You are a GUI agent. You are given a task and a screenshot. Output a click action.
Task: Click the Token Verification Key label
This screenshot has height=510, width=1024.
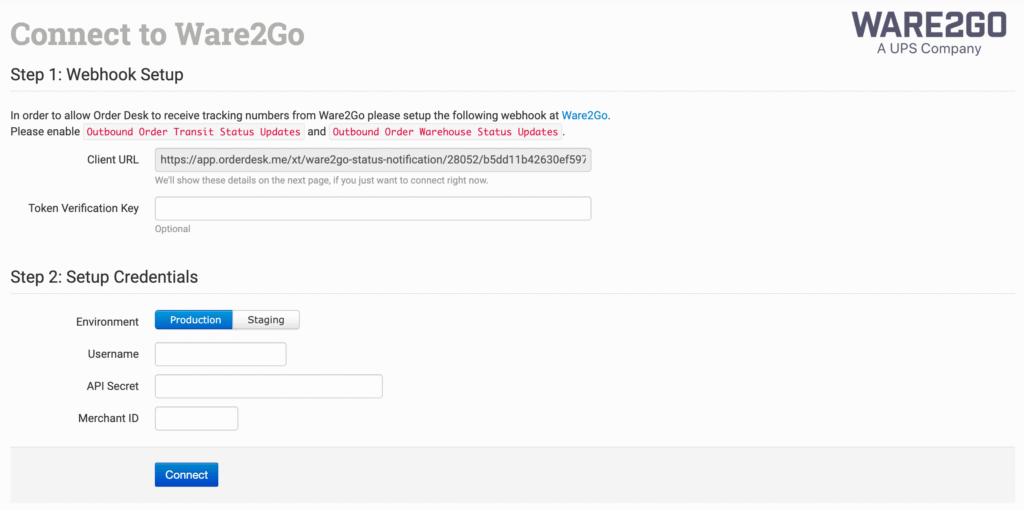point(84,208)
